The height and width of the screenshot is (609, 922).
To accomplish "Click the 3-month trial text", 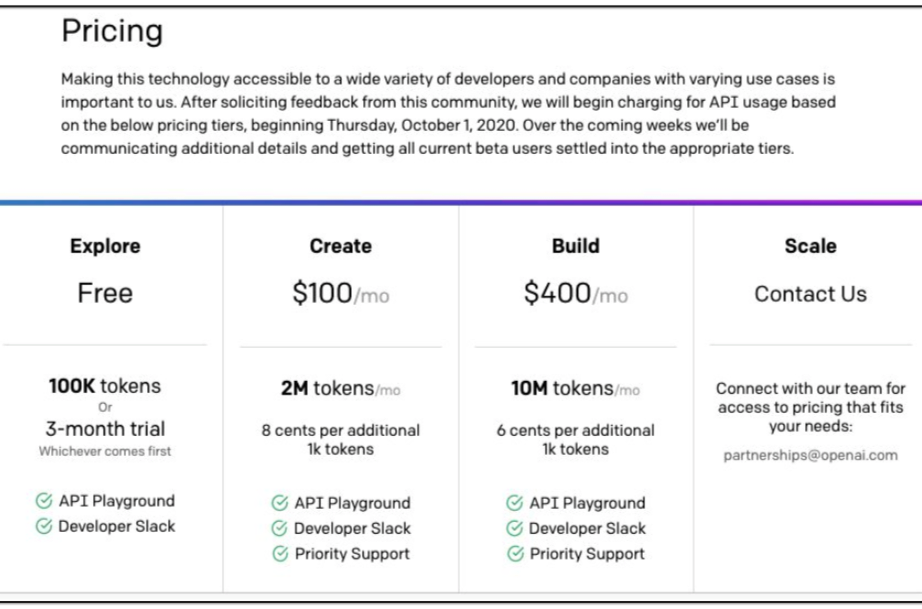I will tap(105, 429).
